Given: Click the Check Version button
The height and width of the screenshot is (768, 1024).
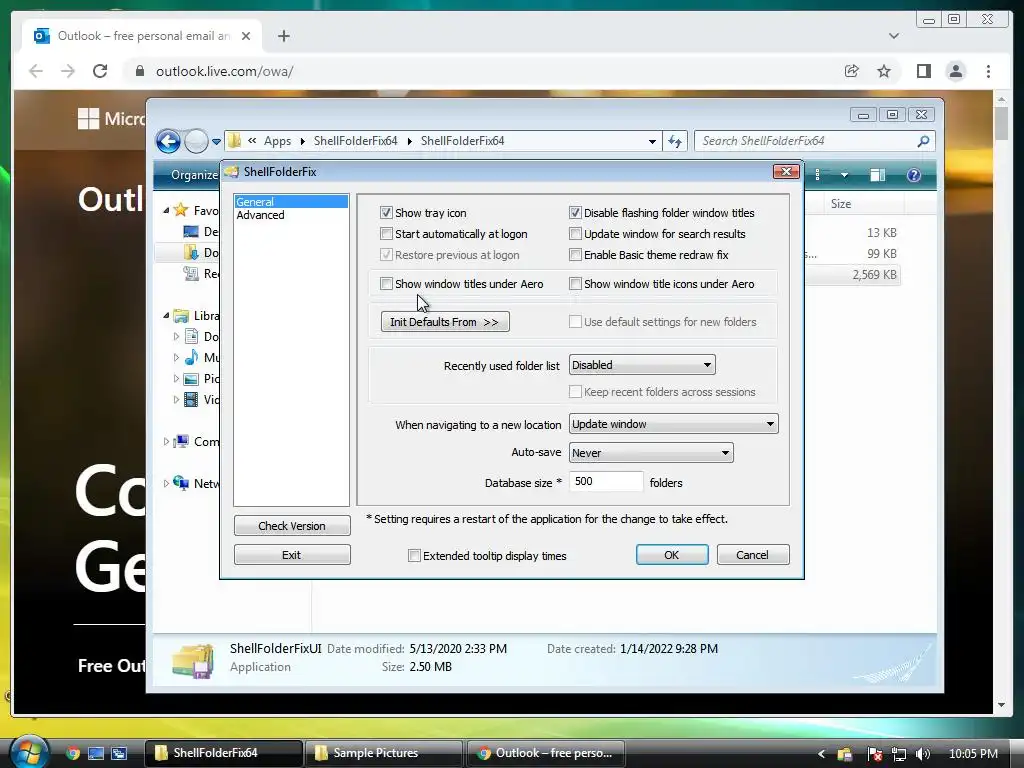Looking at the screenshot, I should pyautogui.click(x=292, y=526).
